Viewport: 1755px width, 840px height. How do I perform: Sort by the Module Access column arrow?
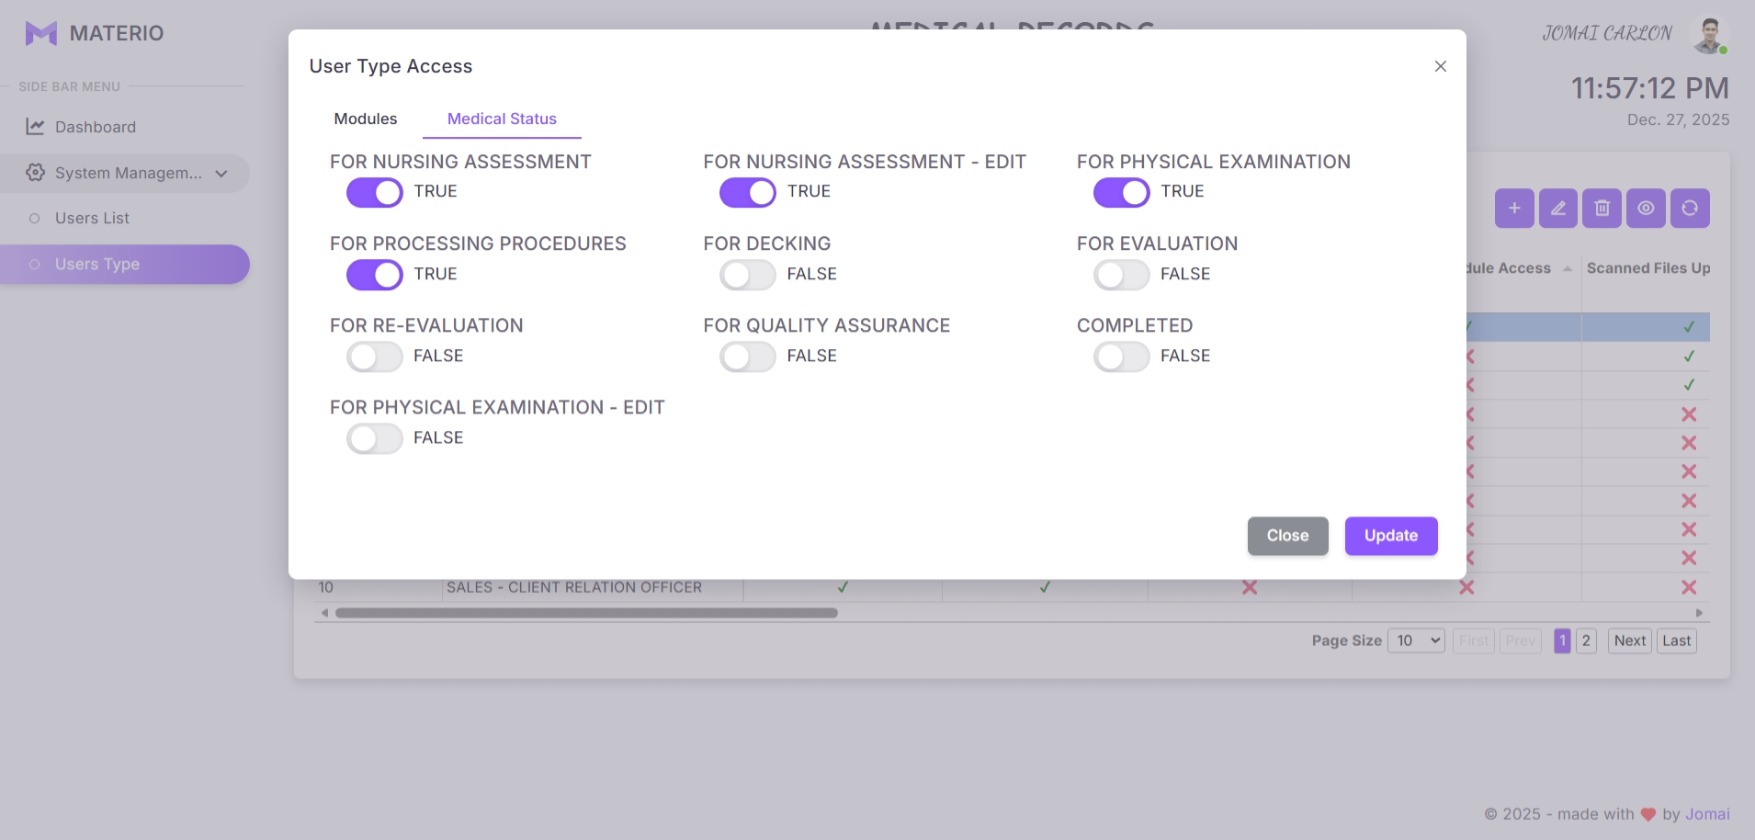coord(1567,269)
